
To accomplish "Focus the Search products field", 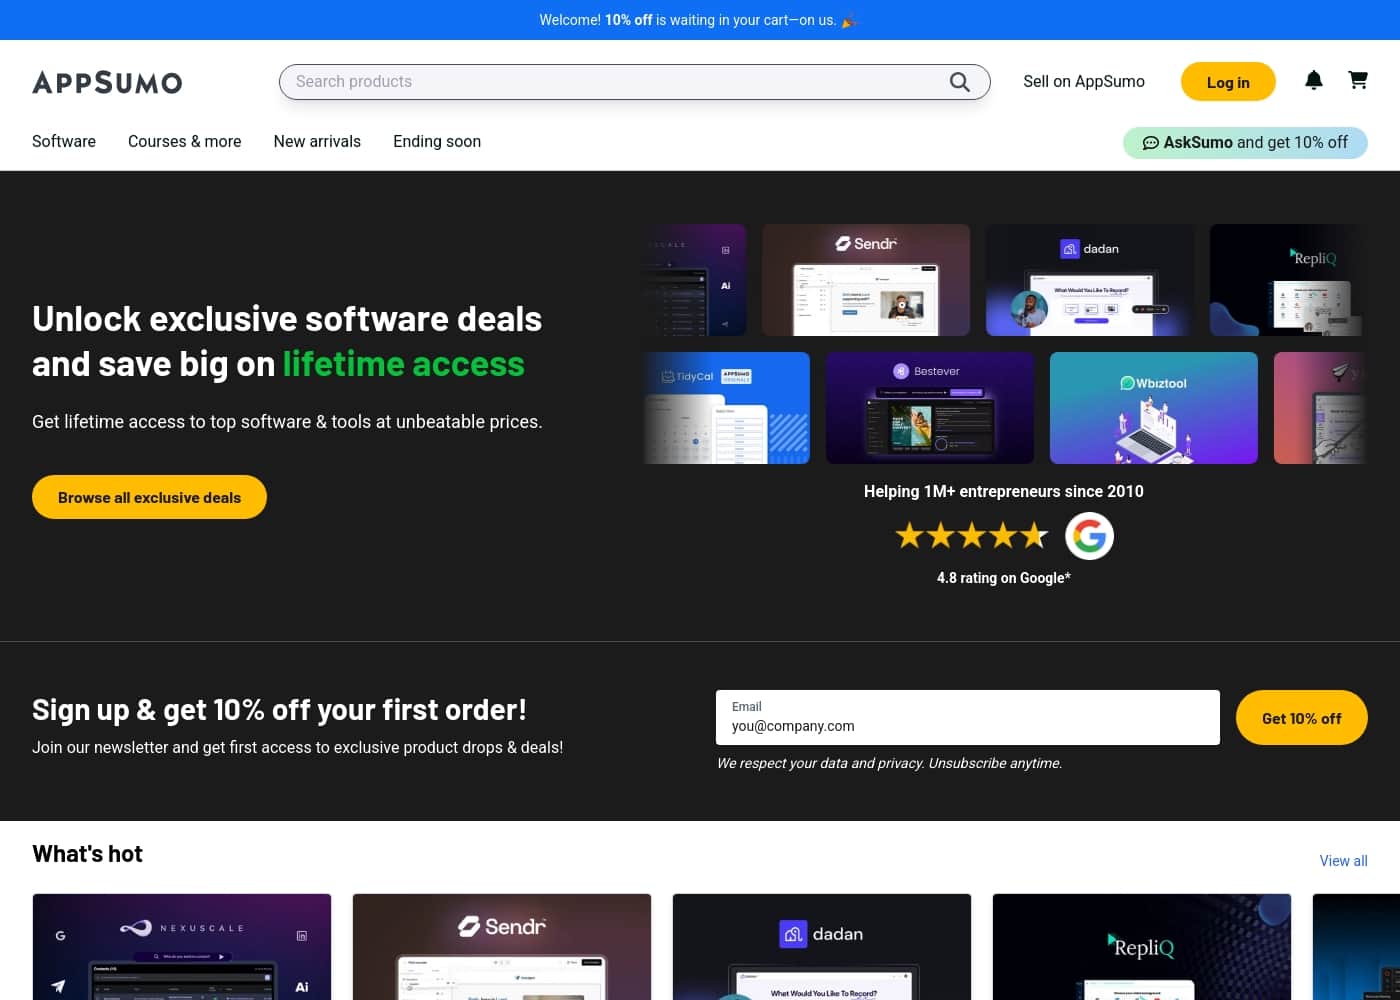I will click(x=634, y=82).
